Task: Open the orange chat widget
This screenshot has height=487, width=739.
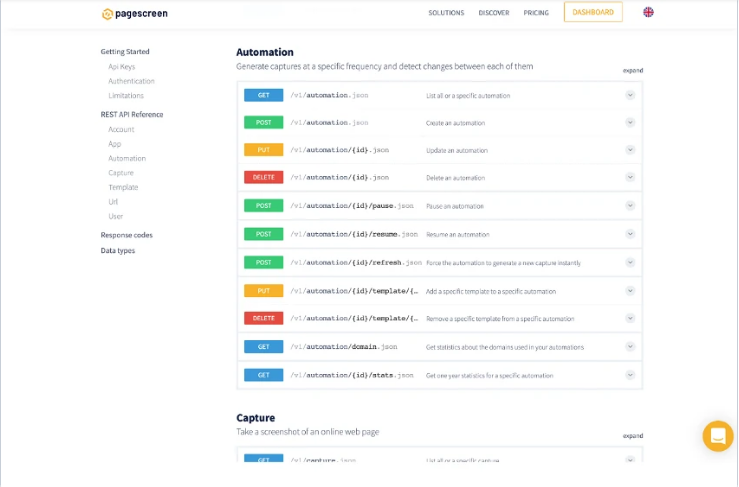Action: pos(718,436)
